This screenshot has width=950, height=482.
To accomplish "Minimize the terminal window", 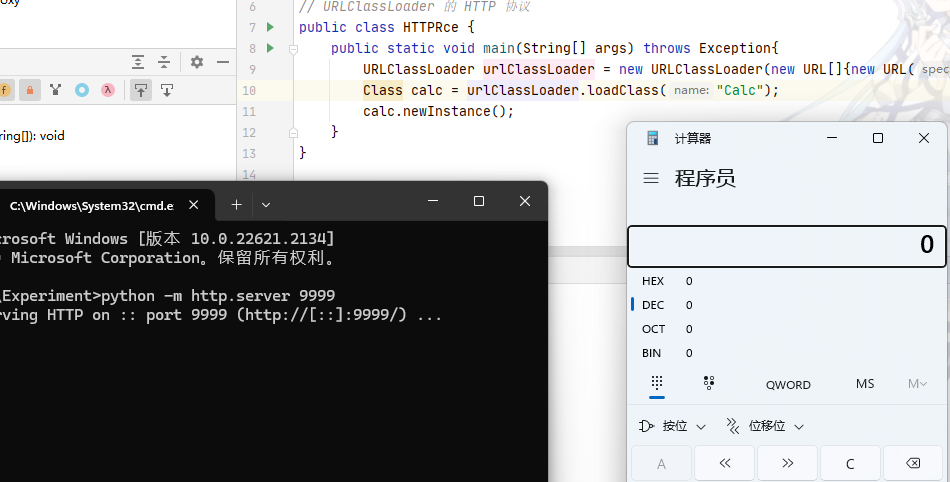I will pos(433,201).
